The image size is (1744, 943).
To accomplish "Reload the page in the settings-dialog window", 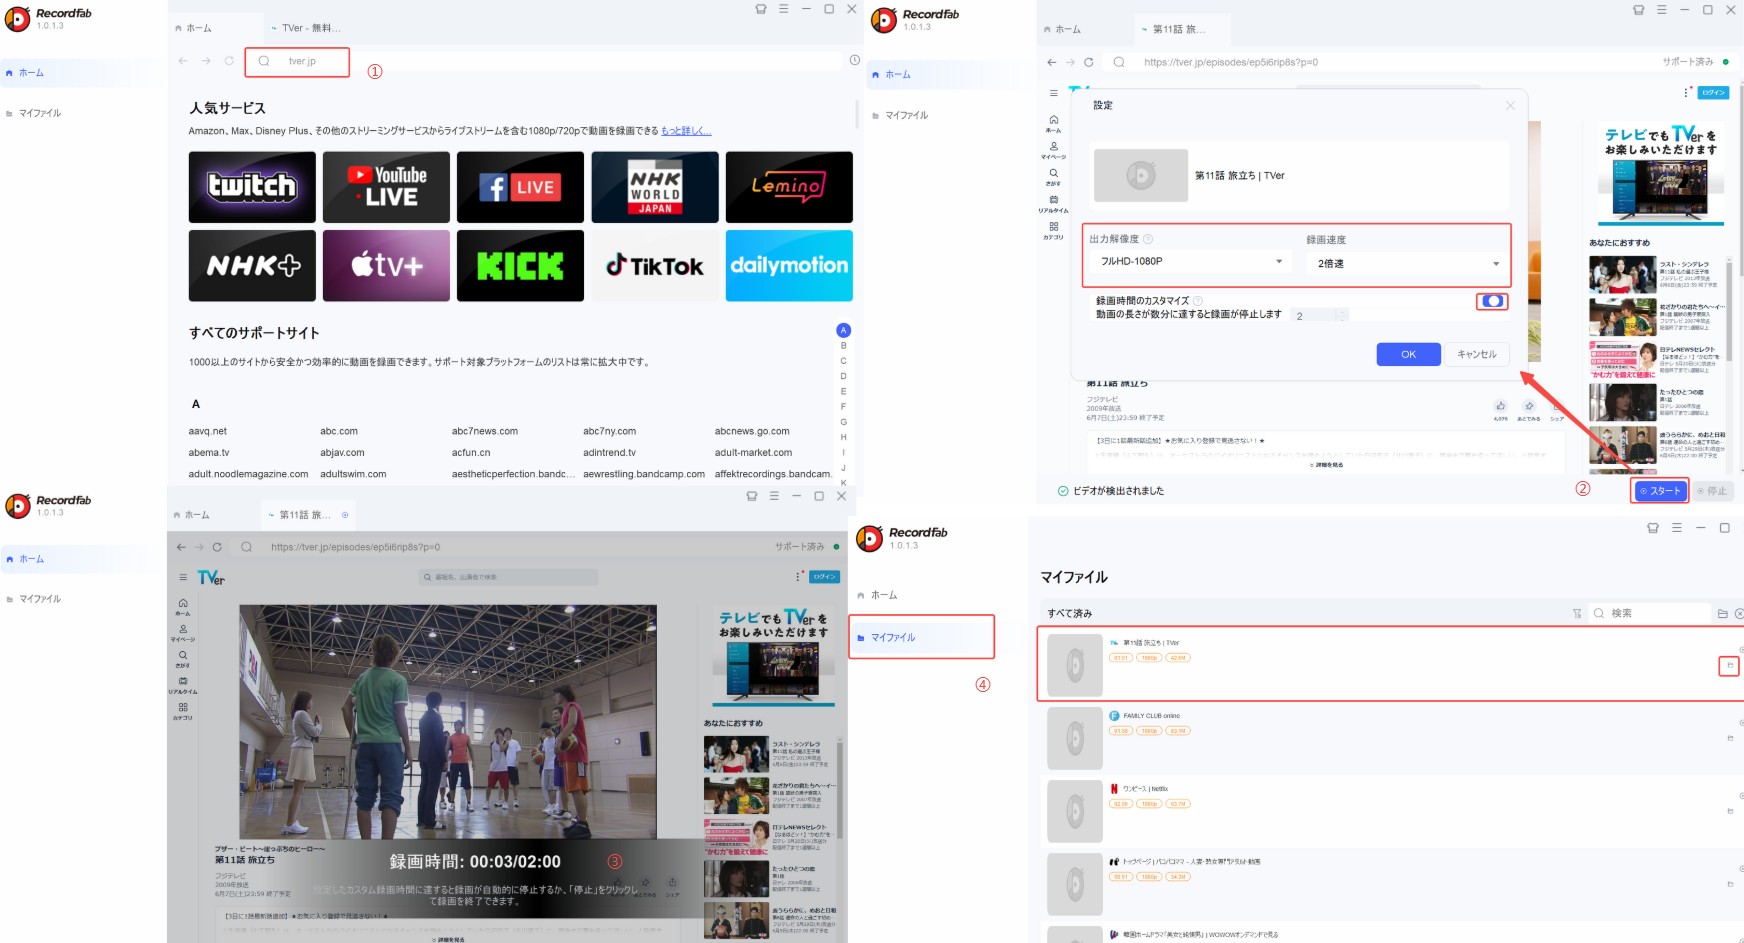I will 1089,62.
